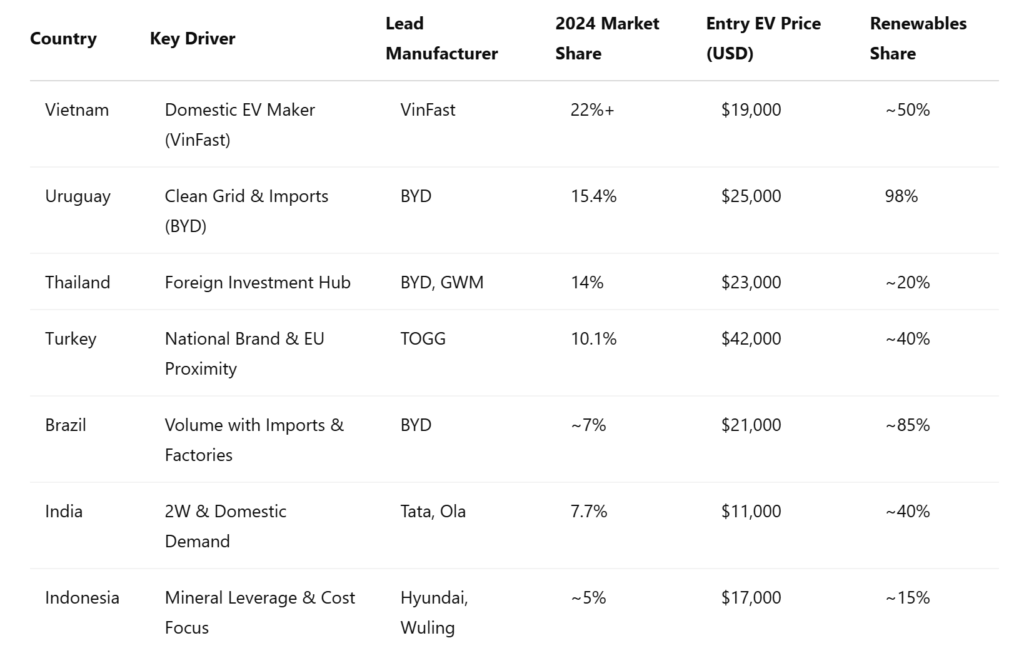Select the Vietnam country cell
1024x658 pixels.
77,110
